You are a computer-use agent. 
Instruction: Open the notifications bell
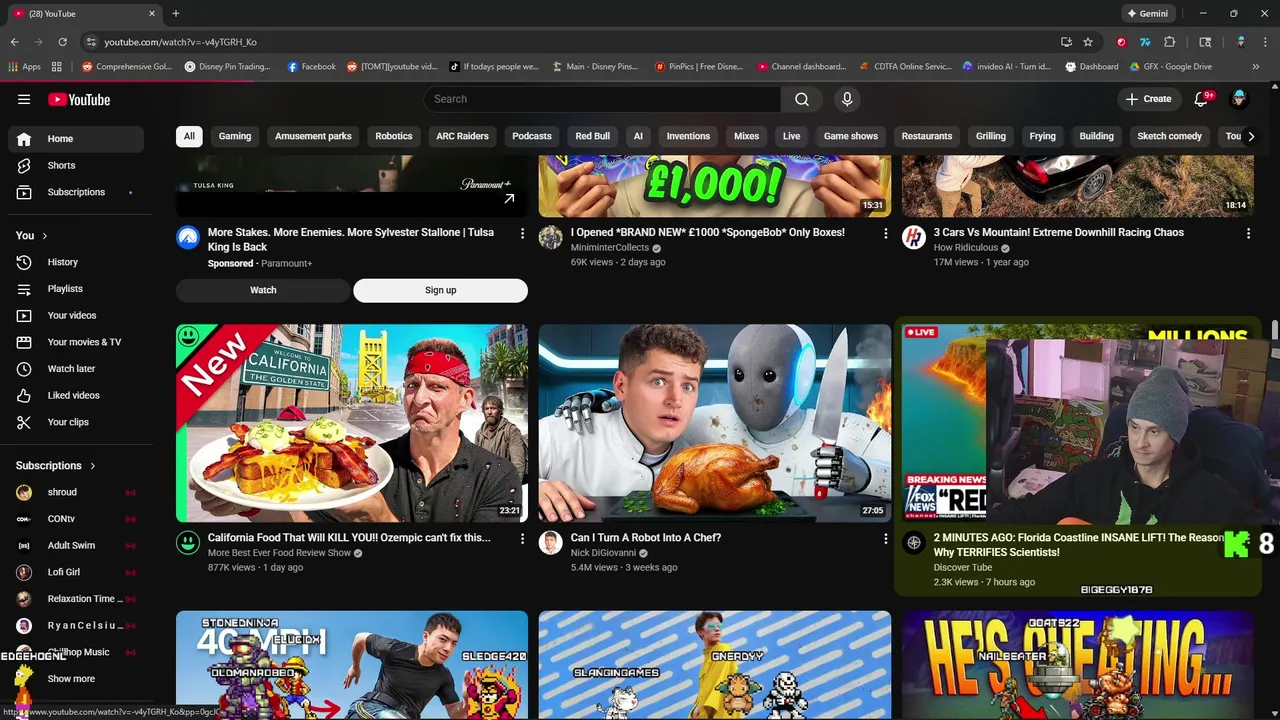tap(1202, 99)
